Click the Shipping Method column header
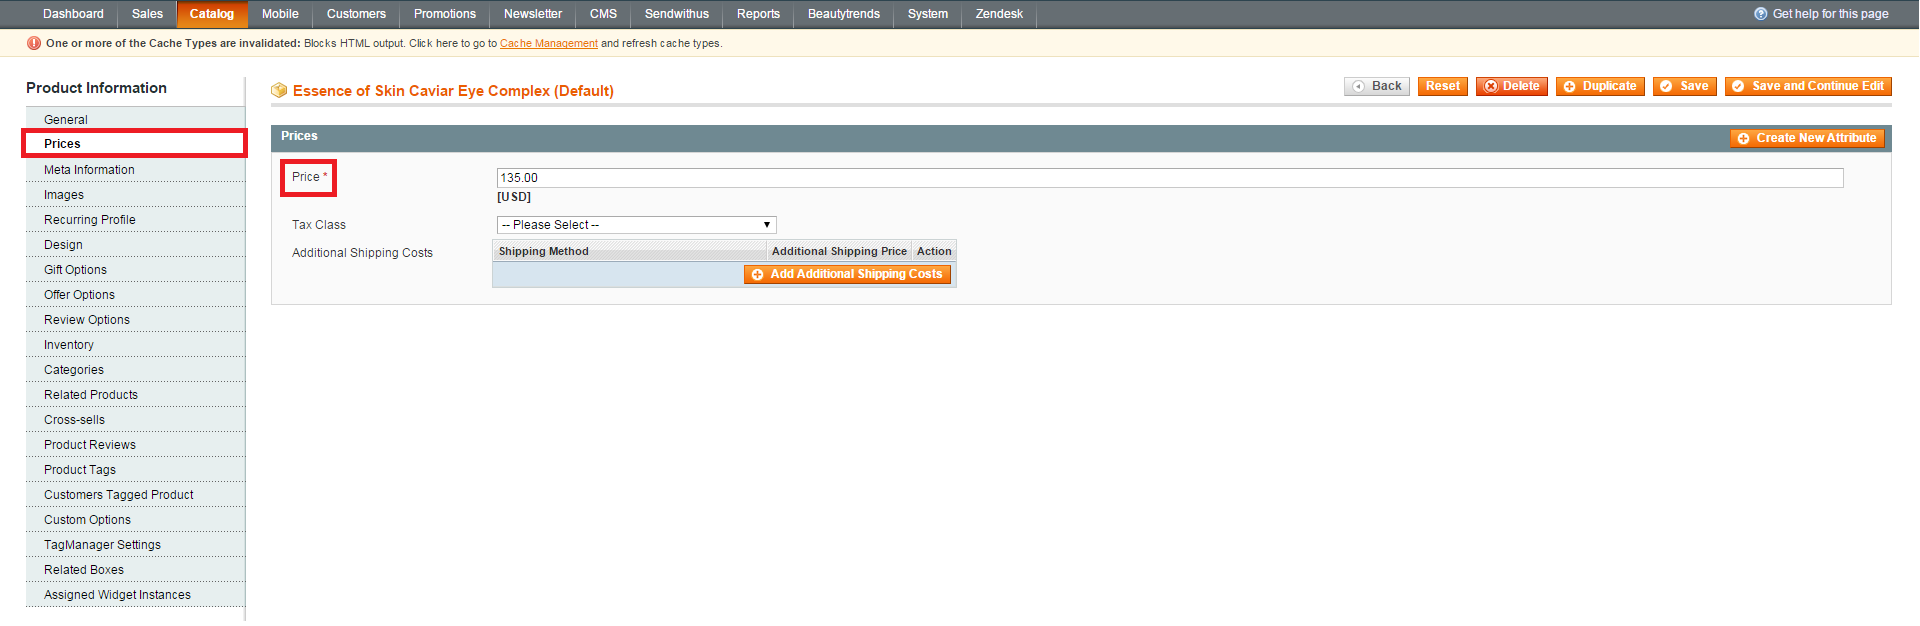Screen dimensions: 1920x626 click(629, 251)
